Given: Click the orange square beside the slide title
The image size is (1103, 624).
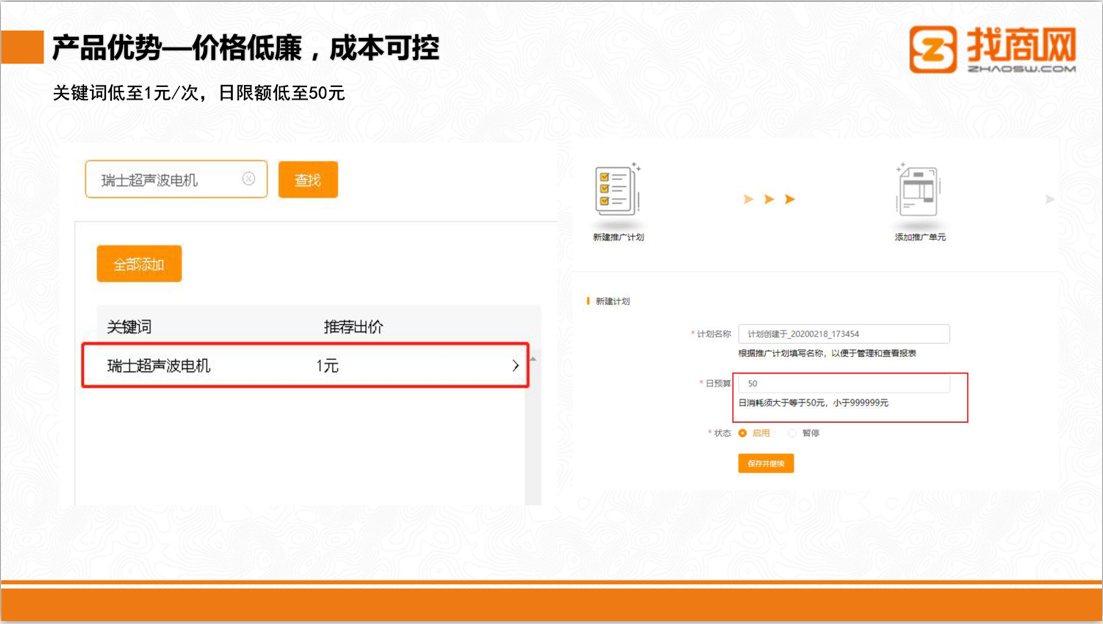Looking at the screenshot, I should pos(22,47).
